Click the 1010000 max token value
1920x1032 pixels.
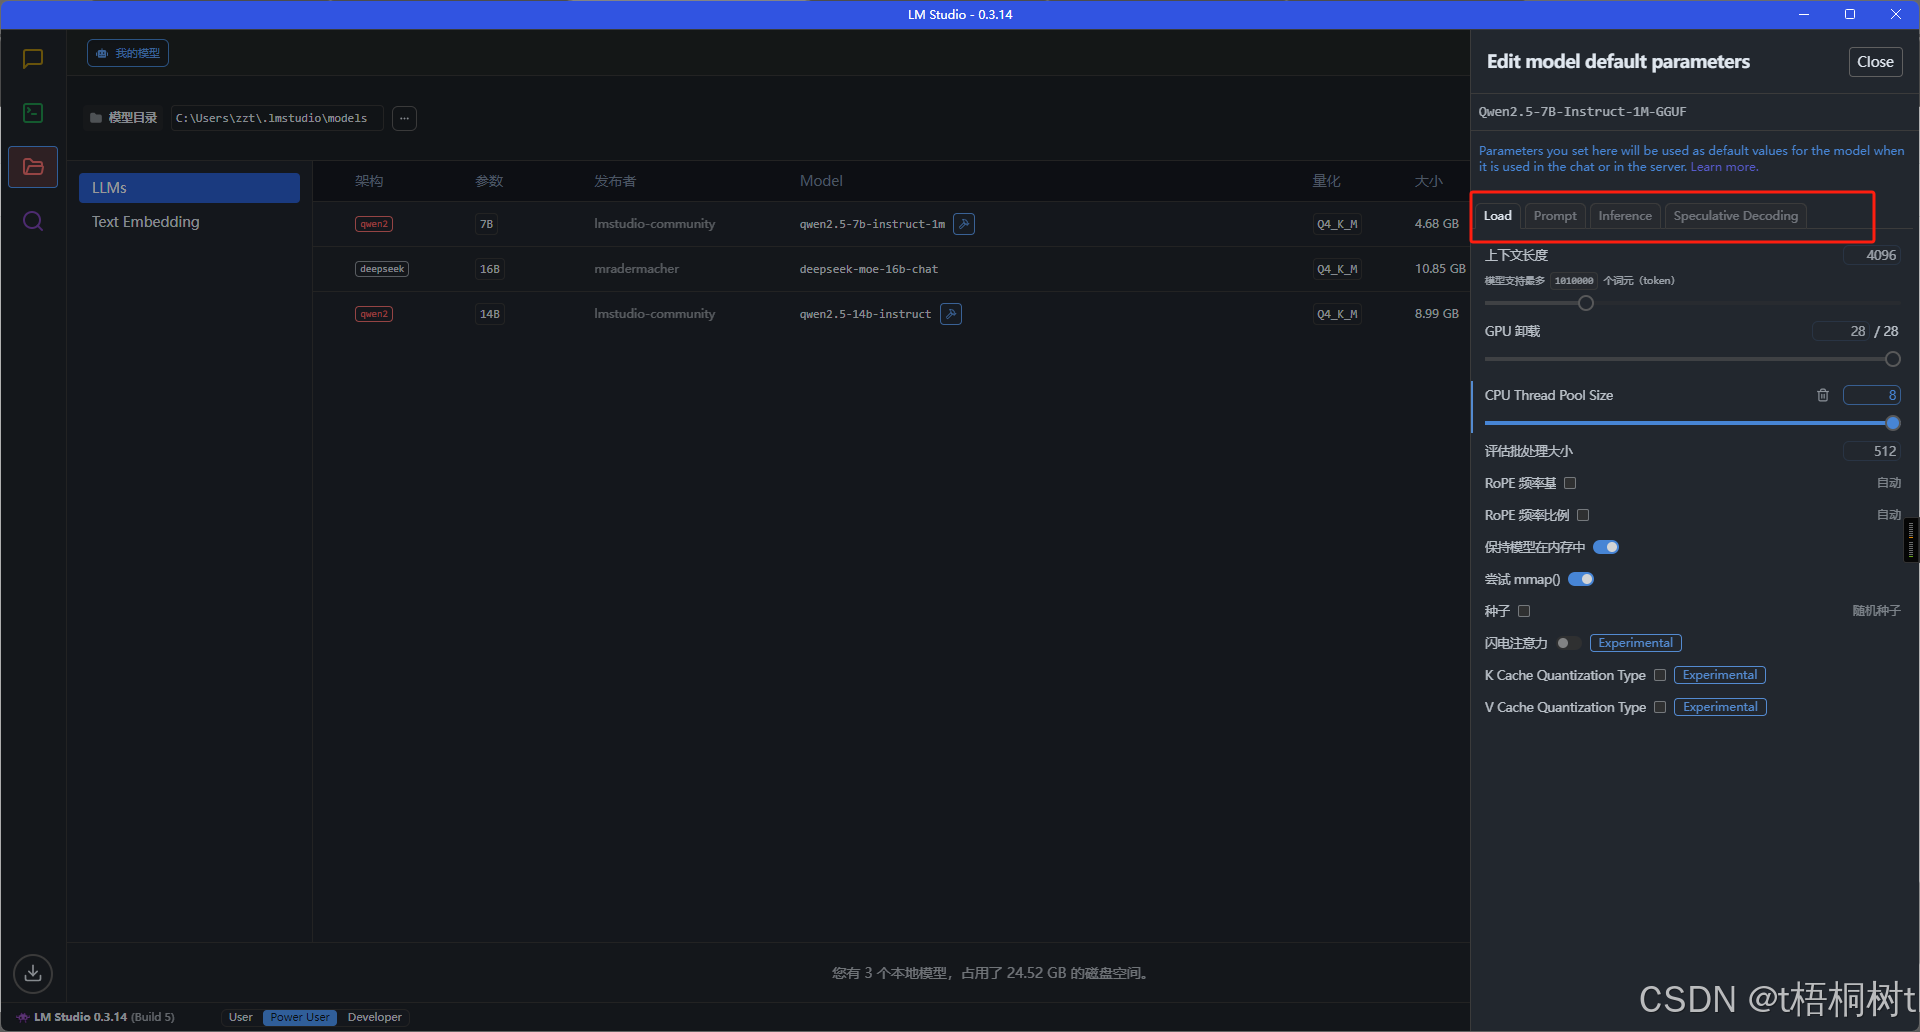(1574, 281)
